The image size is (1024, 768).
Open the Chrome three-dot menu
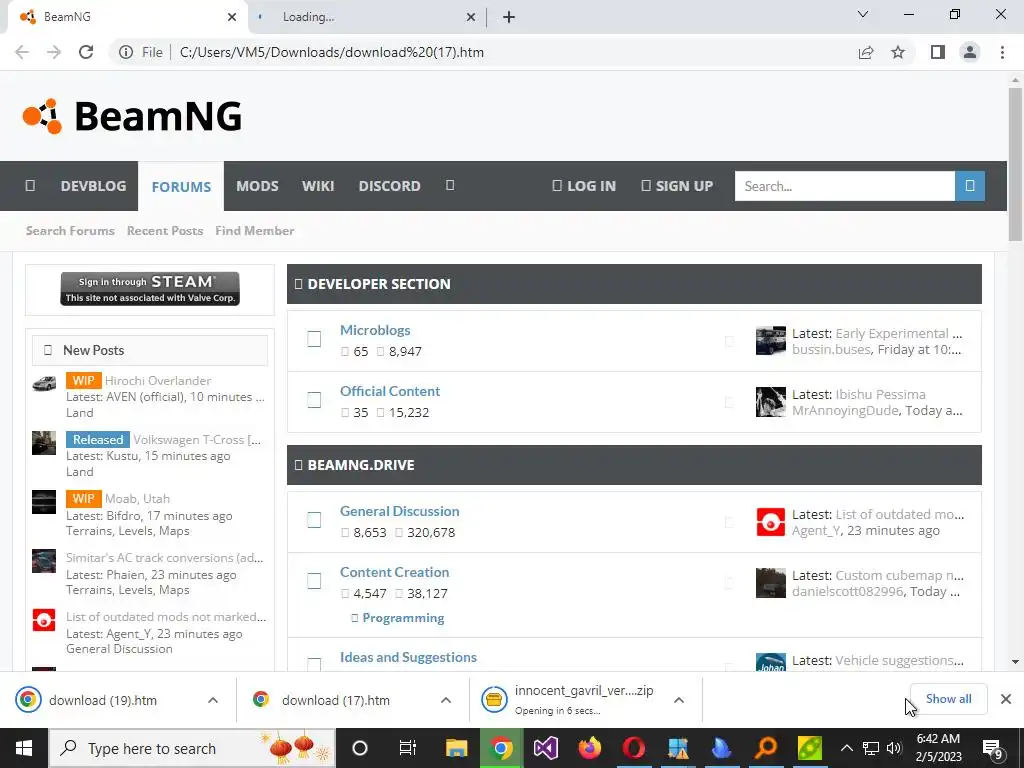point(1002,52)
